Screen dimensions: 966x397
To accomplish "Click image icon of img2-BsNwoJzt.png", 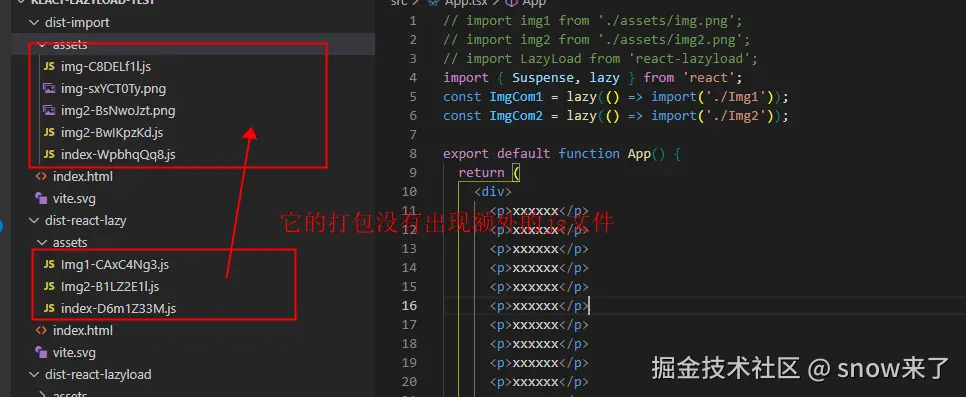I will [49, 111].
